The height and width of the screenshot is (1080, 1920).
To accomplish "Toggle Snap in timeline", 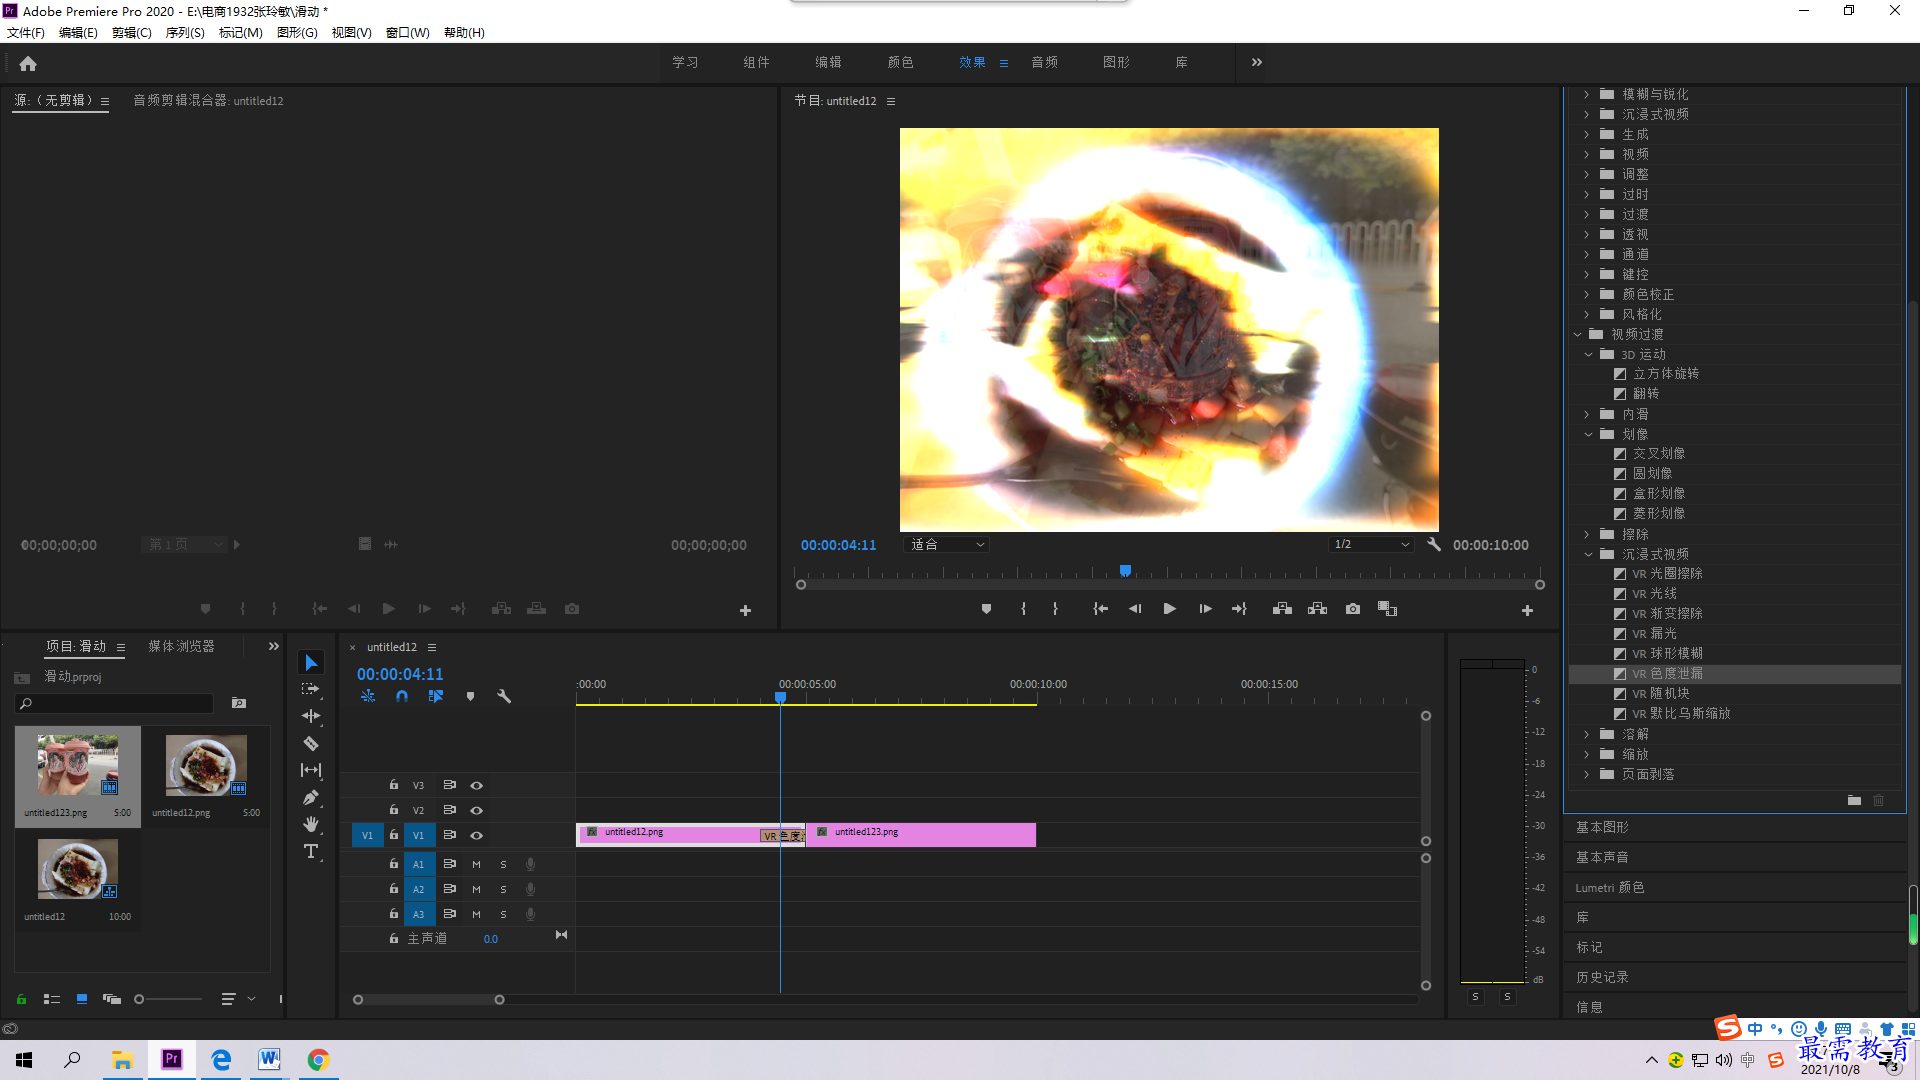I will [x=402, y=696].
